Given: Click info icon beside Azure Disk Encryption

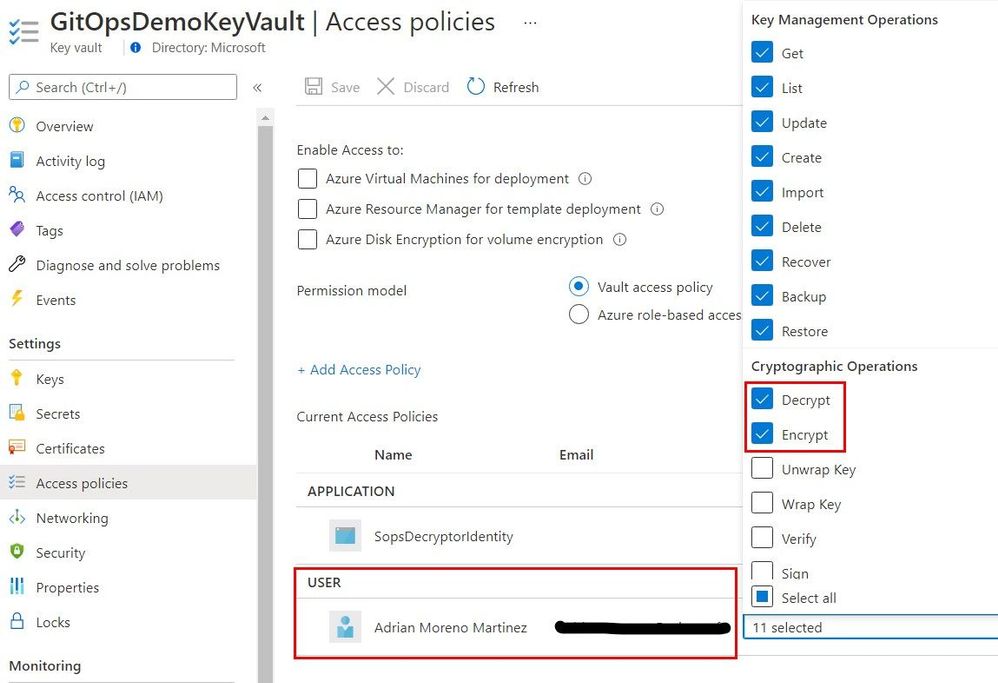Looking at the screenshot, I should pyautogui.click(x=619, y=240).
